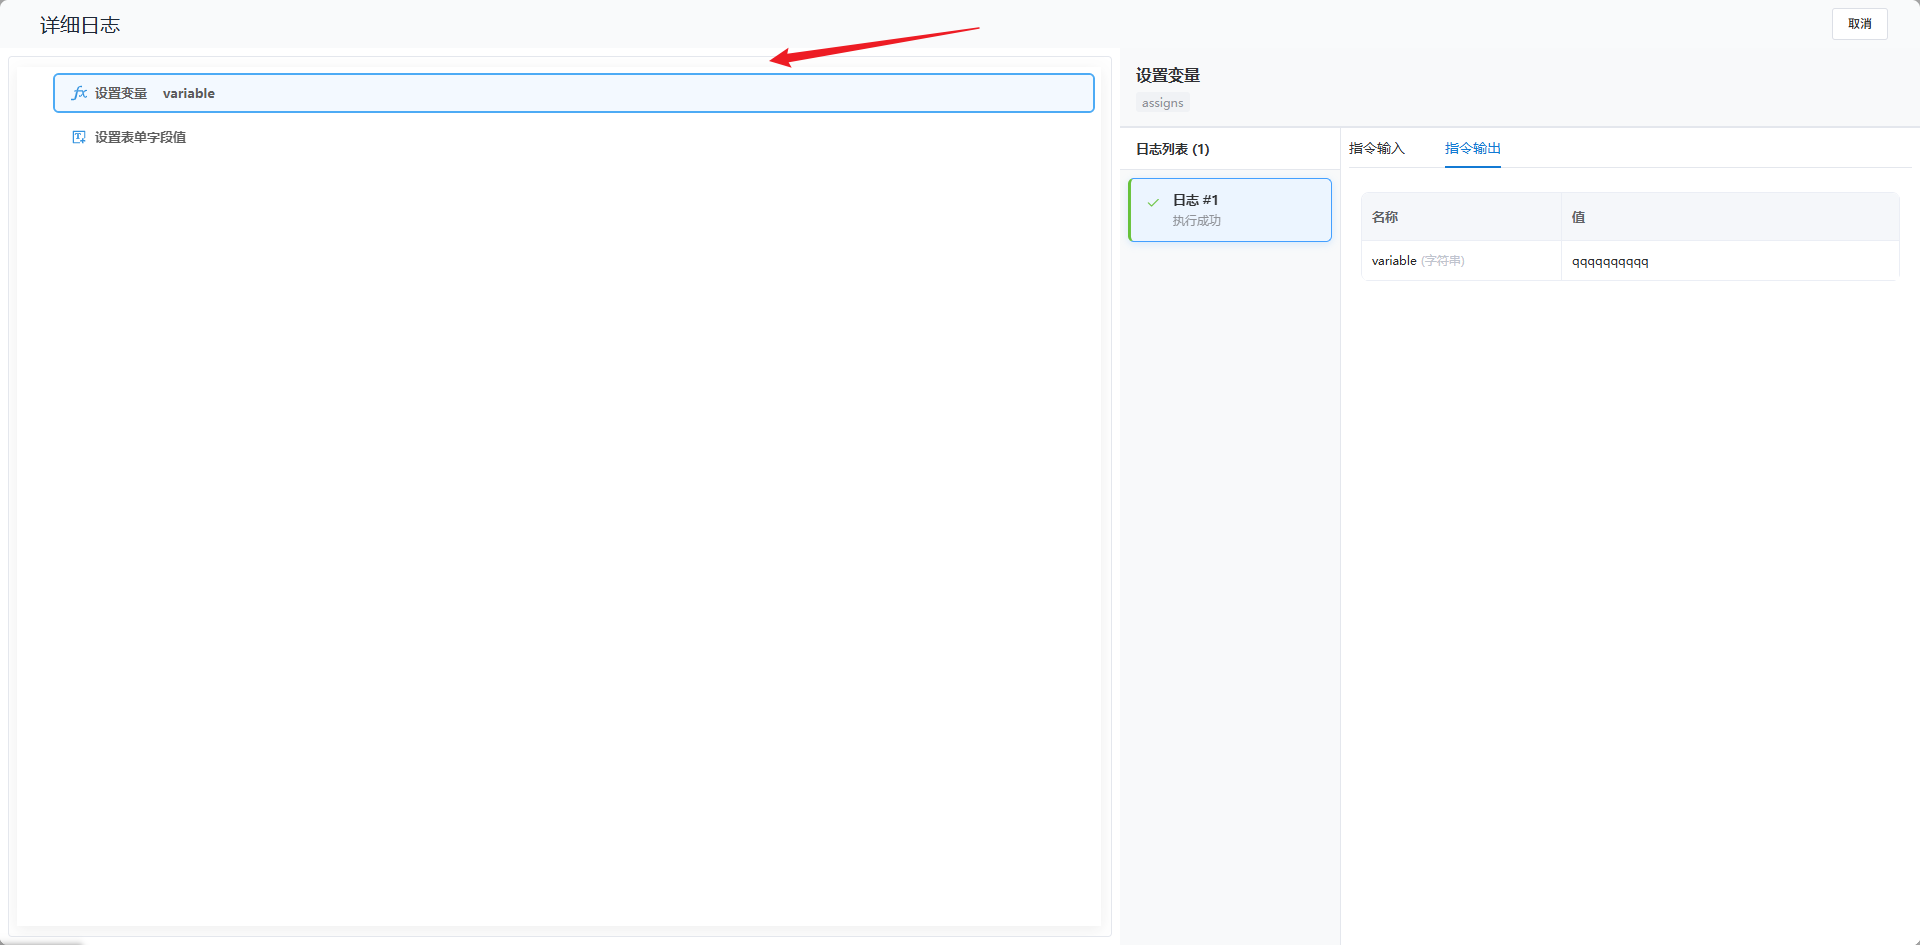Click the qqqqqqqqqq value cell
Viewport: 1920px width, 945px height.
(1610, 262)
